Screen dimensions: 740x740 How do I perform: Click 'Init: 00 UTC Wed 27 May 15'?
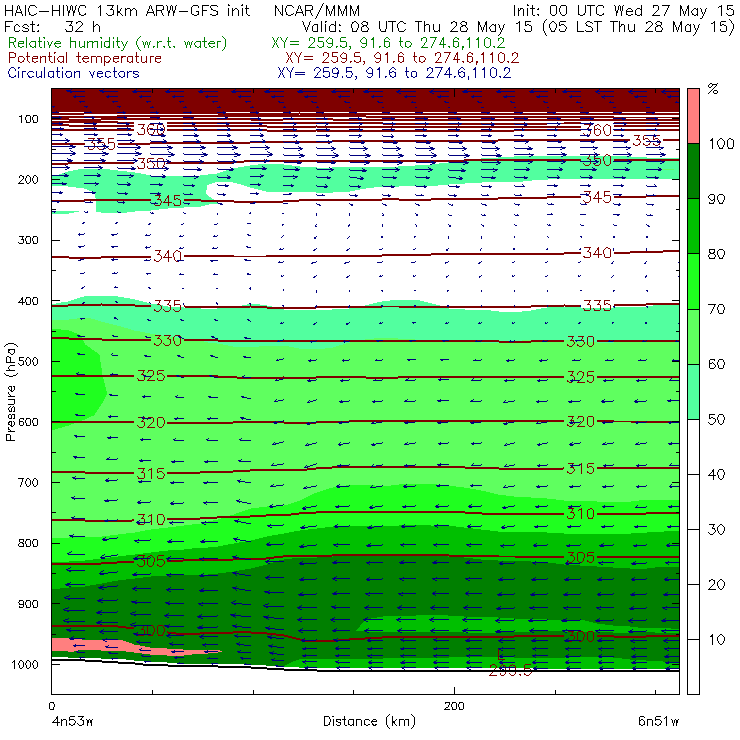point(623,10)
